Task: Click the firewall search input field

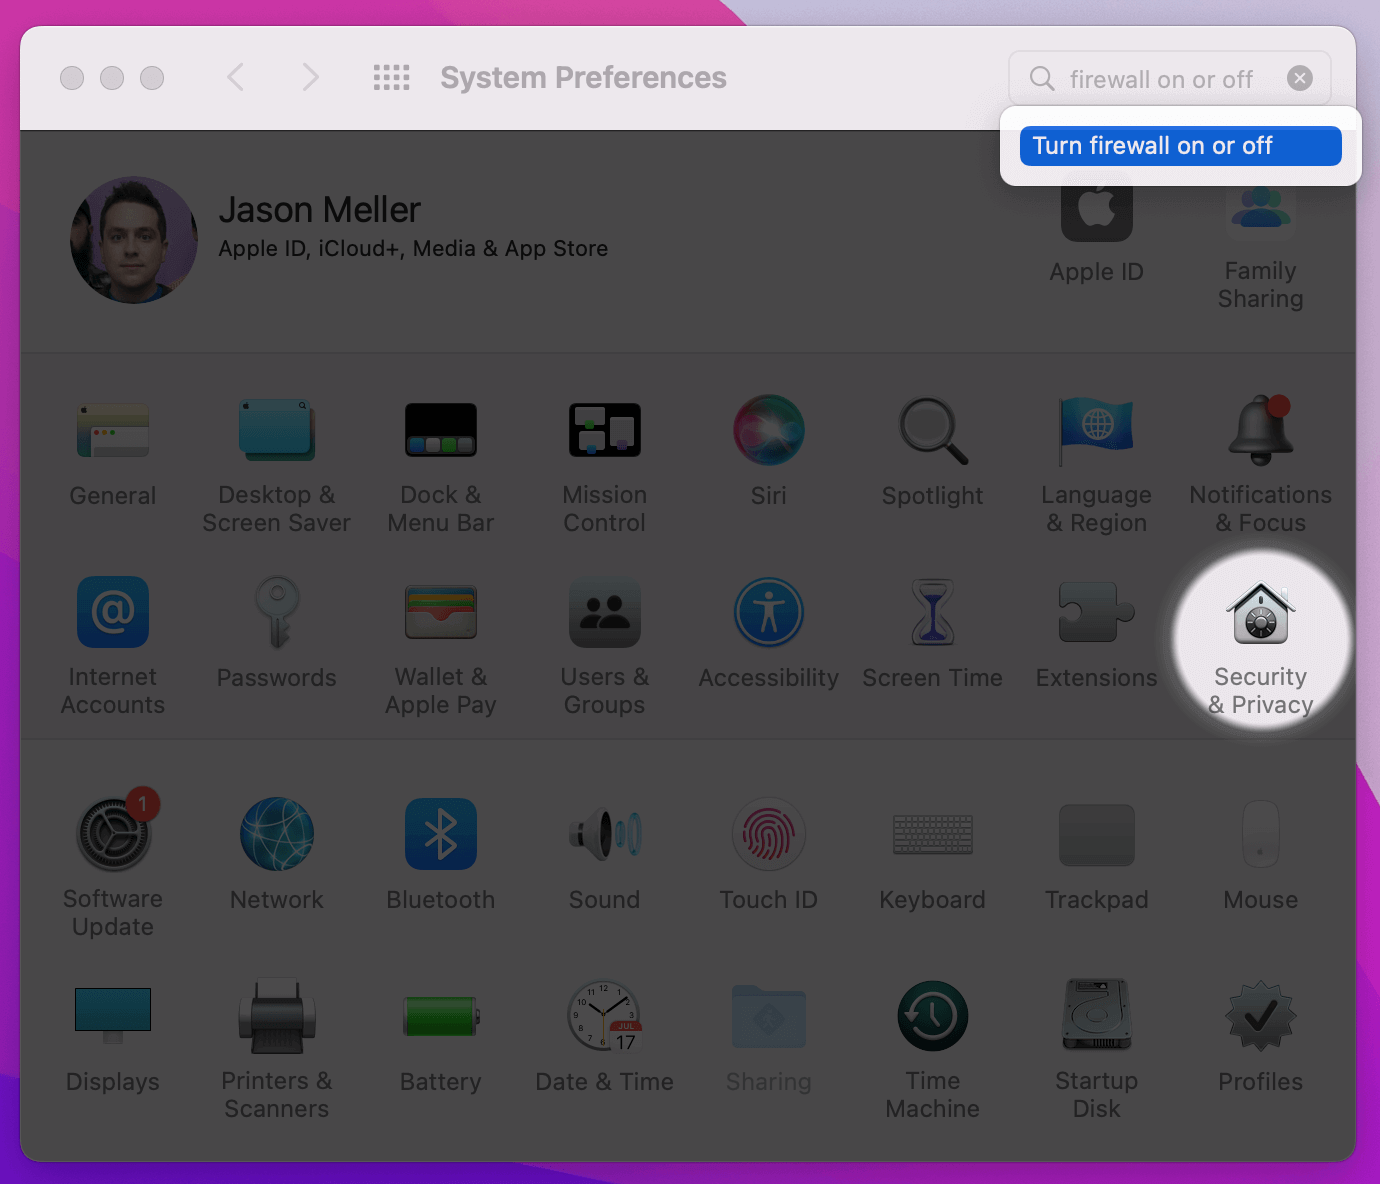Action: click(x=1160, y=79)
